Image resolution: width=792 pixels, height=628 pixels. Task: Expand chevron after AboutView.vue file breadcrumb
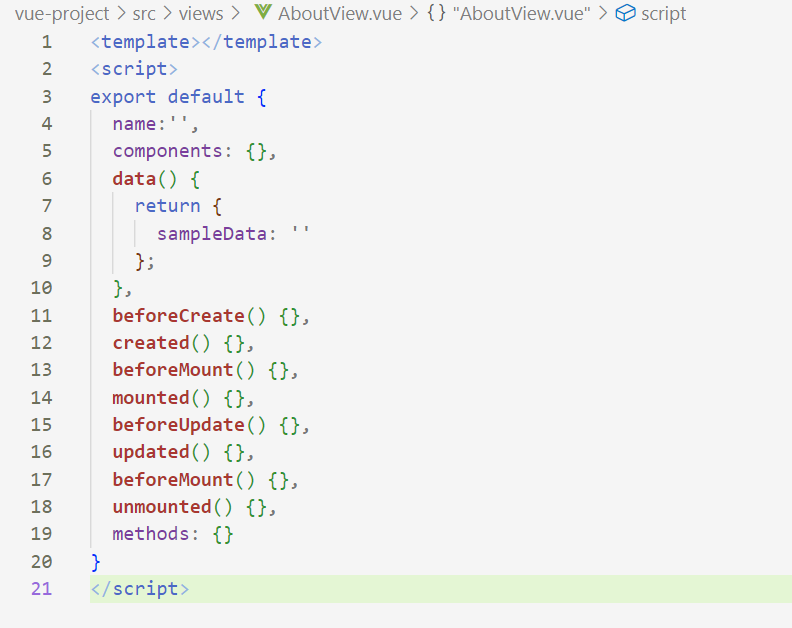tap(415, 14)
